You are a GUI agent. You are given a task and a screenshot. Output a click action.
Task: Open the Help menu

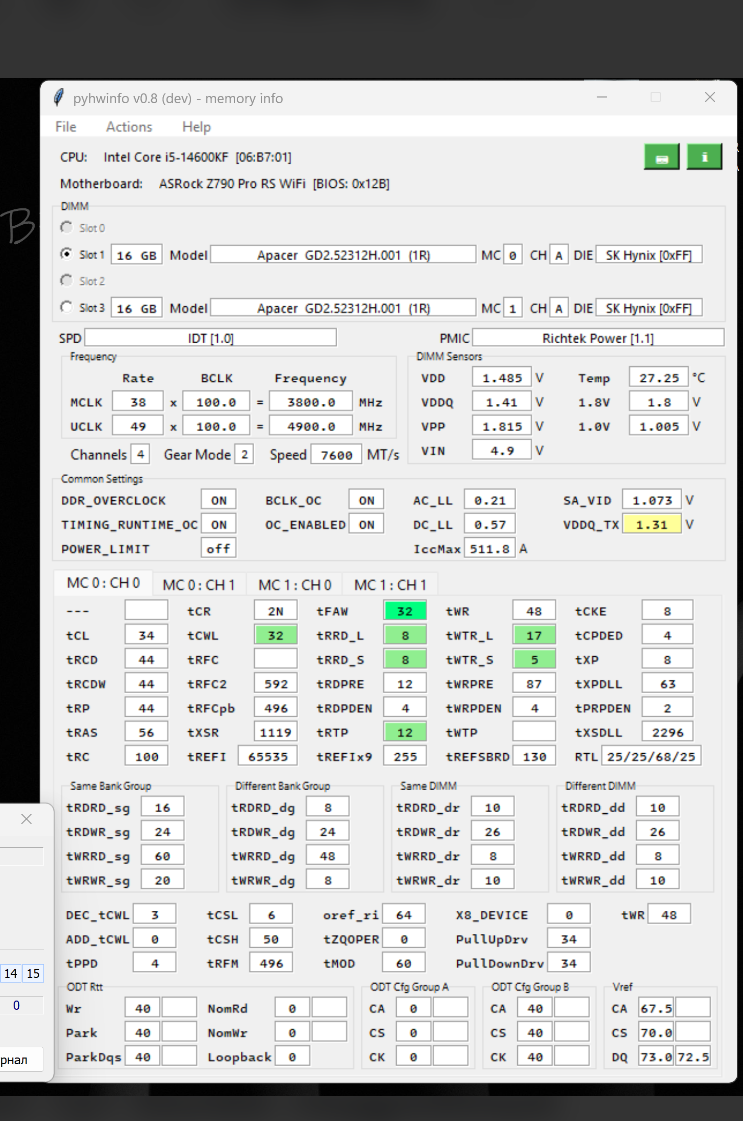(196, 127)
